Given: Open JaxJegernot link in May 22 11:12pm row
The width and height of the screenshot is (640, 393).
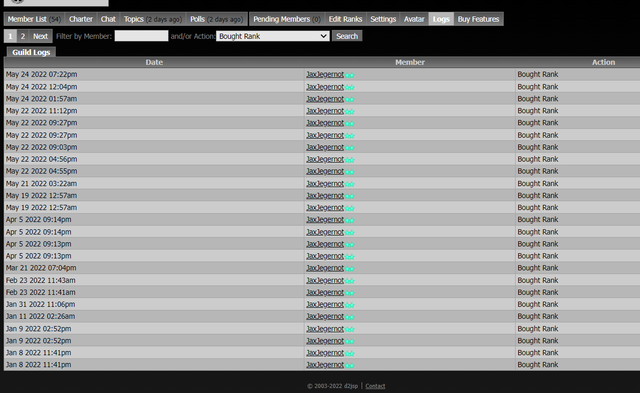Looking at the screenshot, I should tap(325, 111).
